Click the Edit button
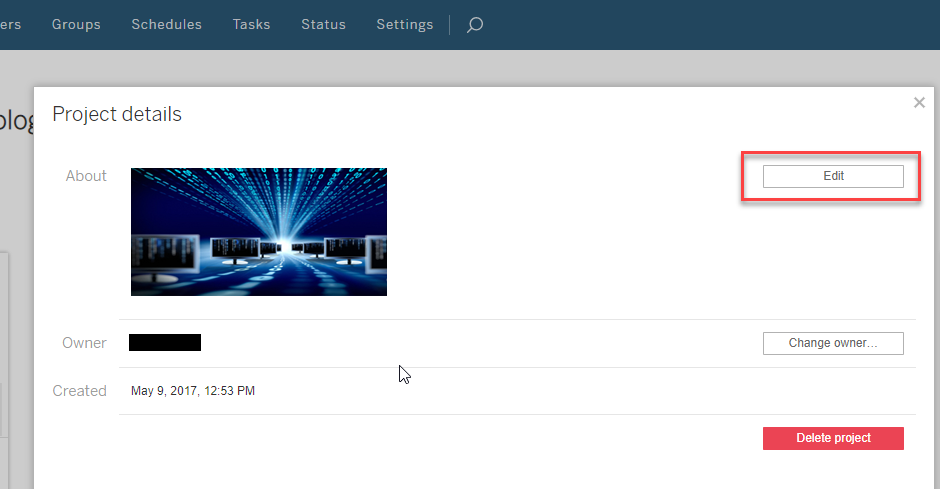The height and width of the screenshot is (489, 940). pos(833,176)
